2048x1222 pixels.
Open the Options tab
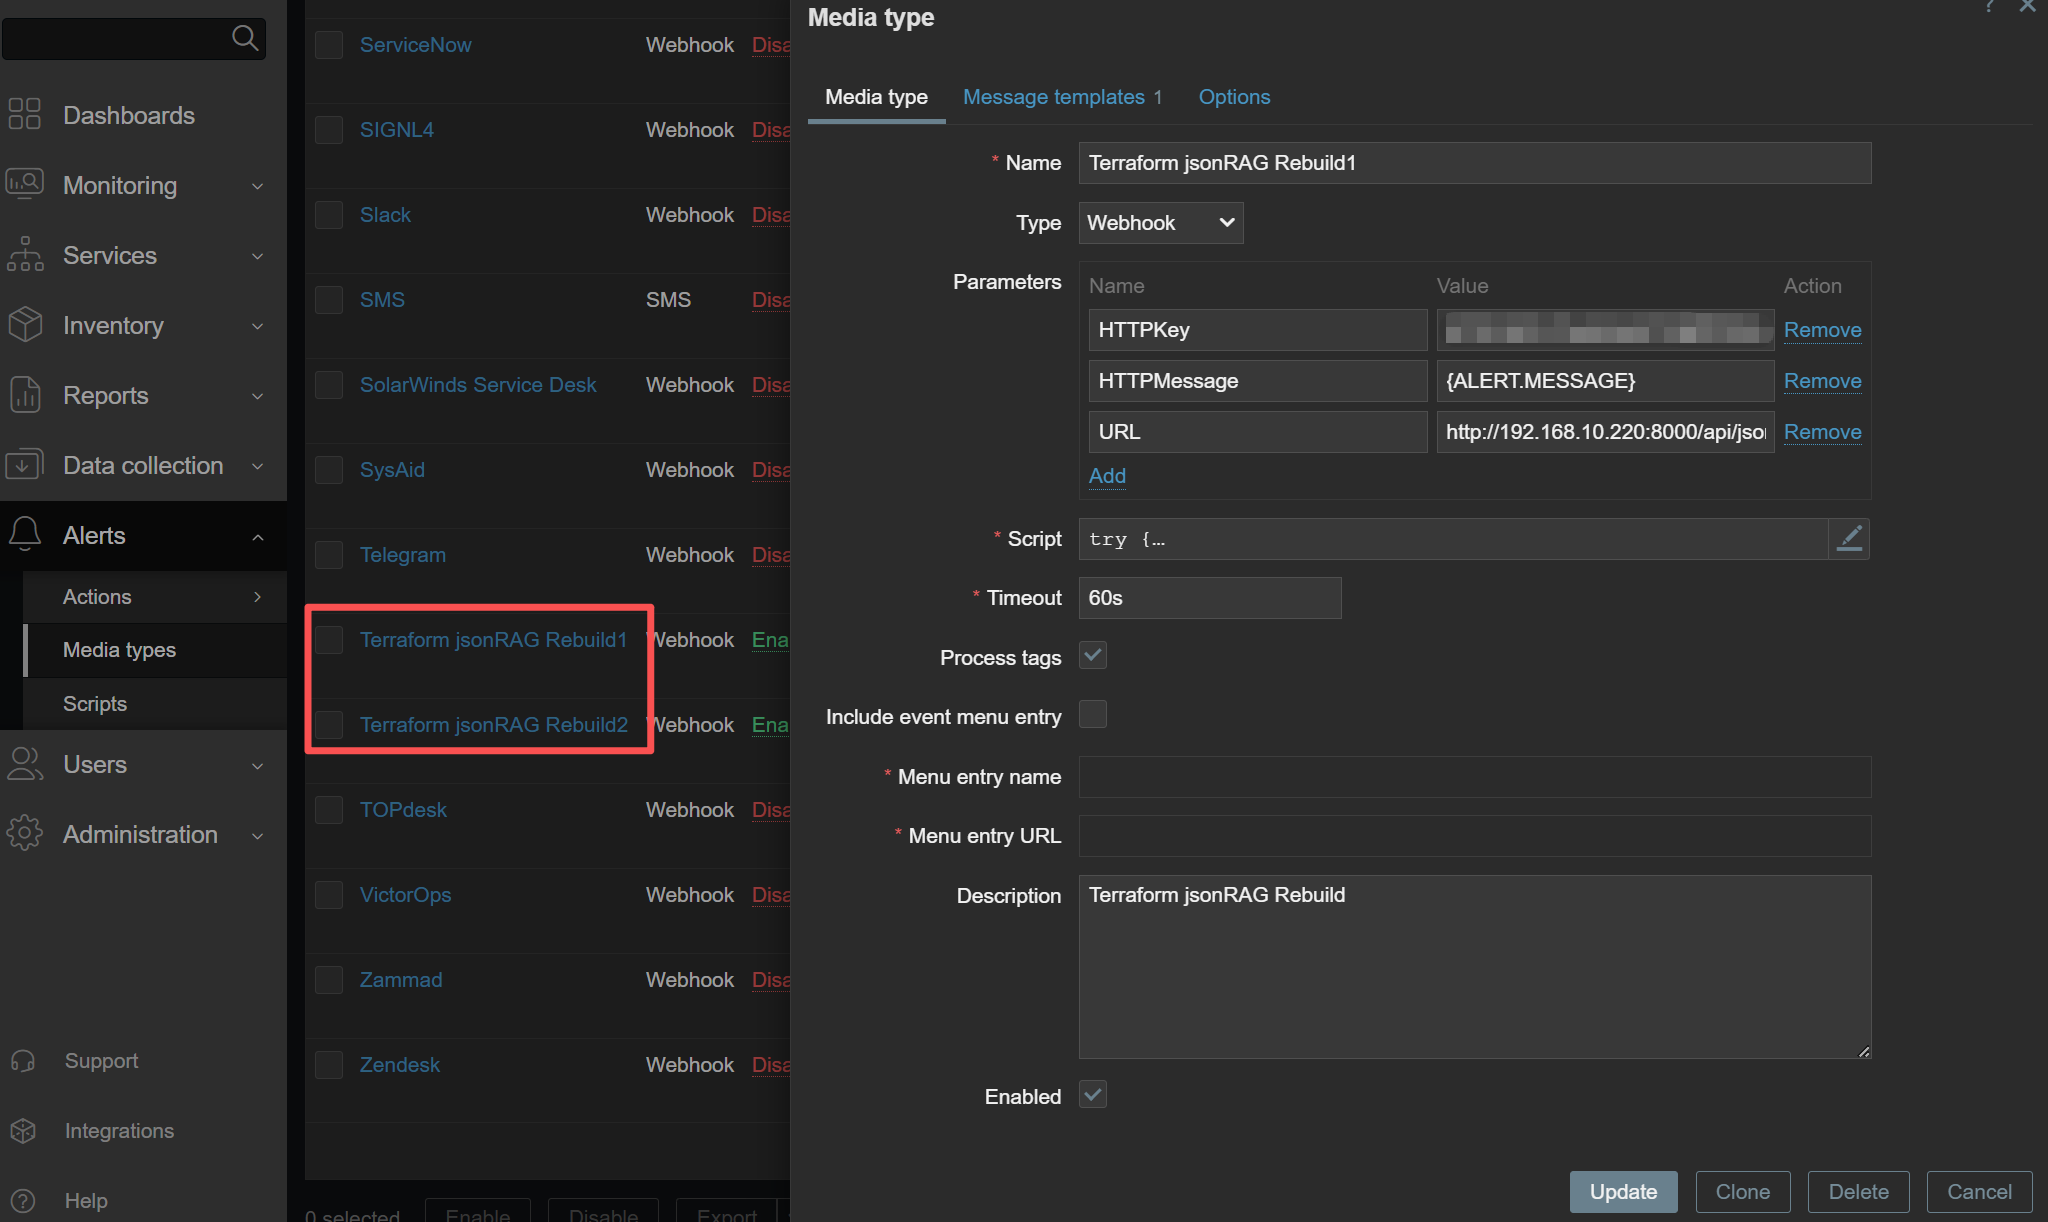pos(1234,97)
